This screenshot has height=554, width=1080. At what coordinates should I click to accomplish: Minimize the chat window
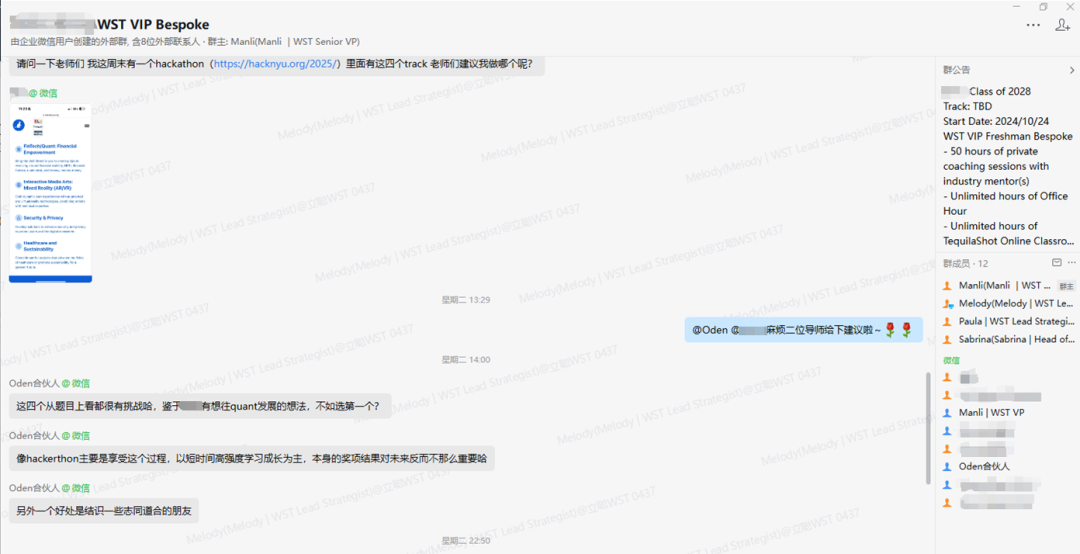click(x=1017, y=6)
